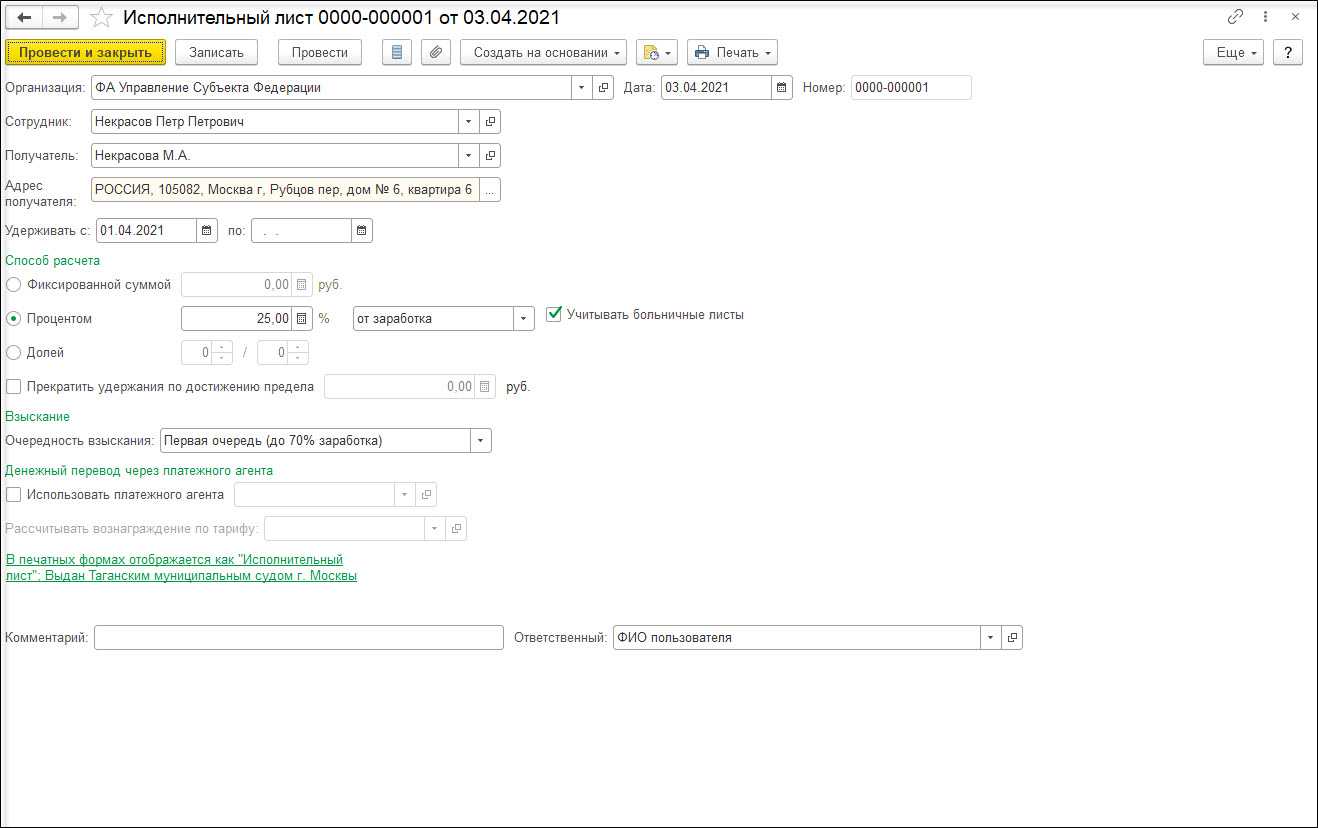The height and width of the screenshot is (828, 1318).
Task: Expand the Организация dropdown list
Action: (583, 87)
